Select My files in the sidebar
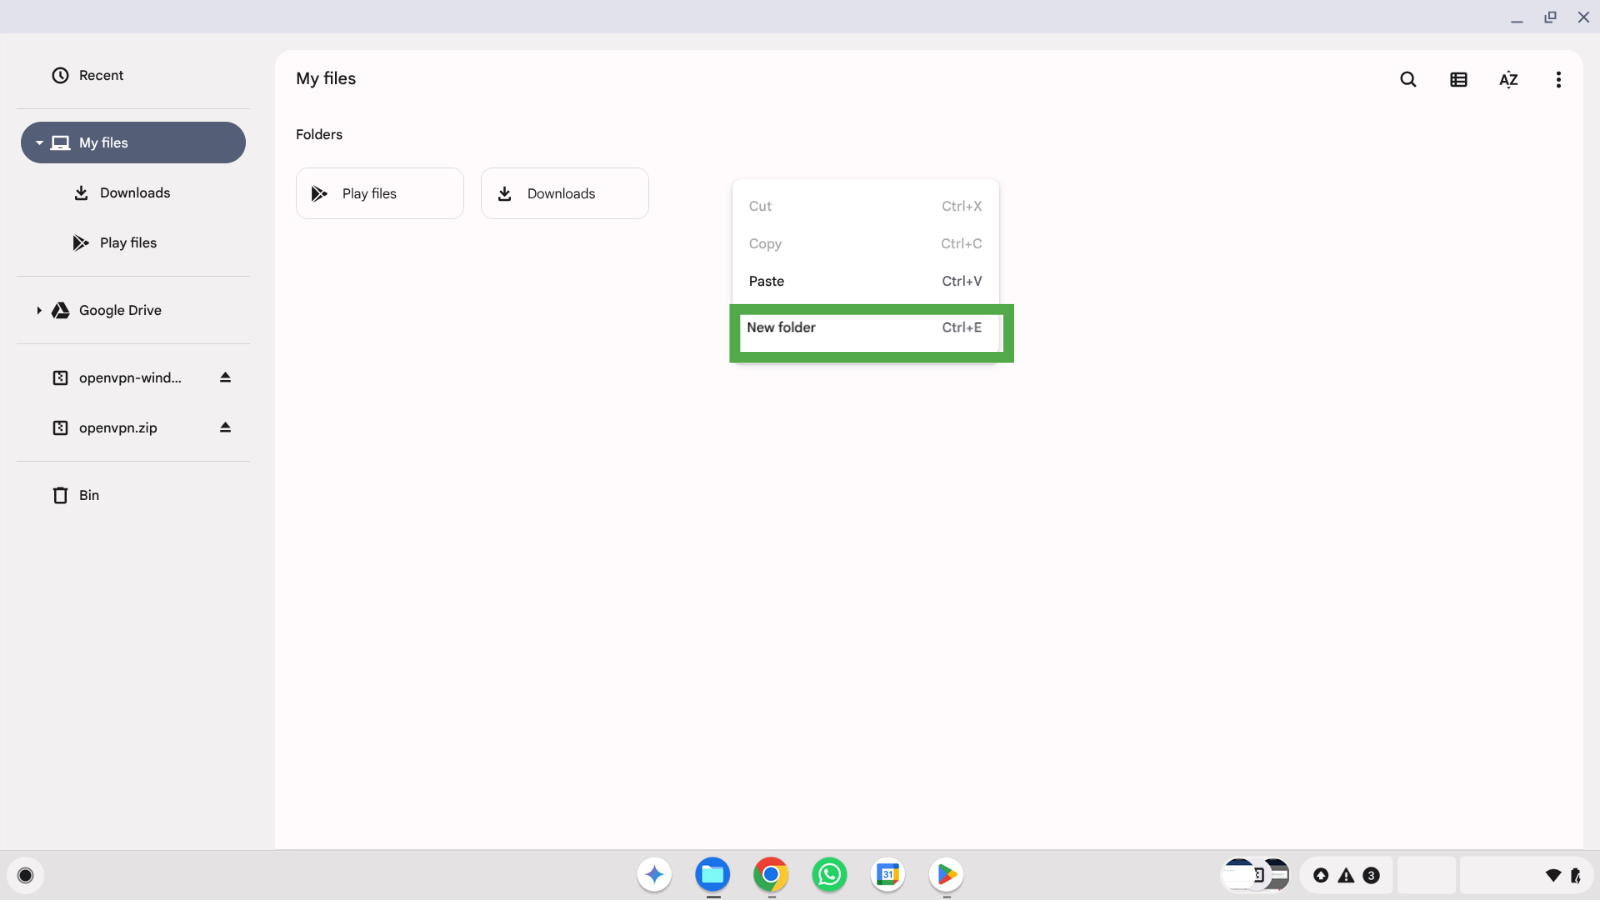 pos(133,143)
